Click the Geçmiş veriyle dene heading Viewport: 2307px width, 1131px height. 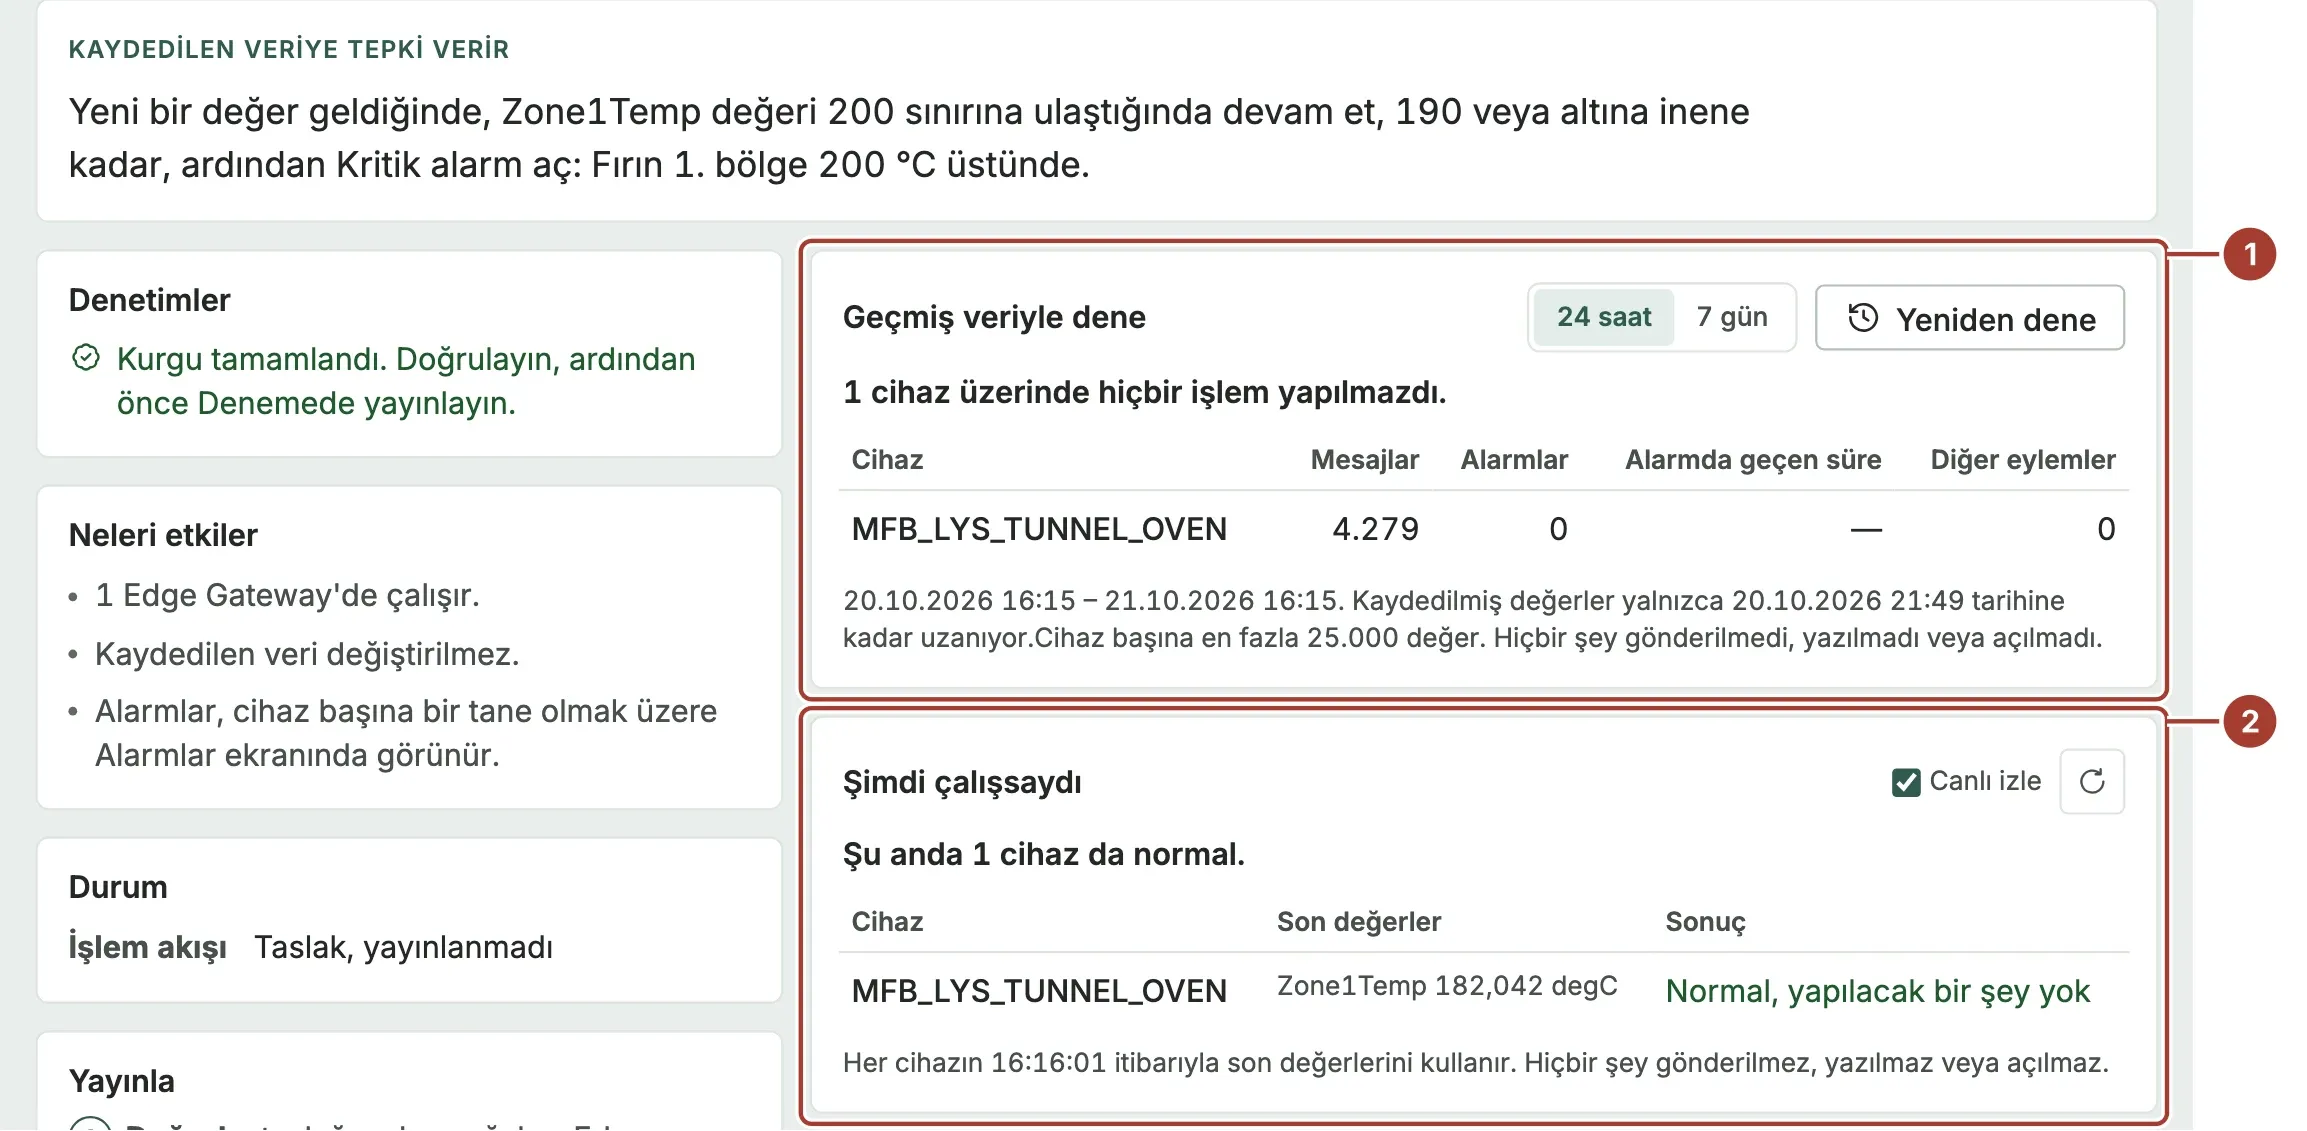coord(994,317)
